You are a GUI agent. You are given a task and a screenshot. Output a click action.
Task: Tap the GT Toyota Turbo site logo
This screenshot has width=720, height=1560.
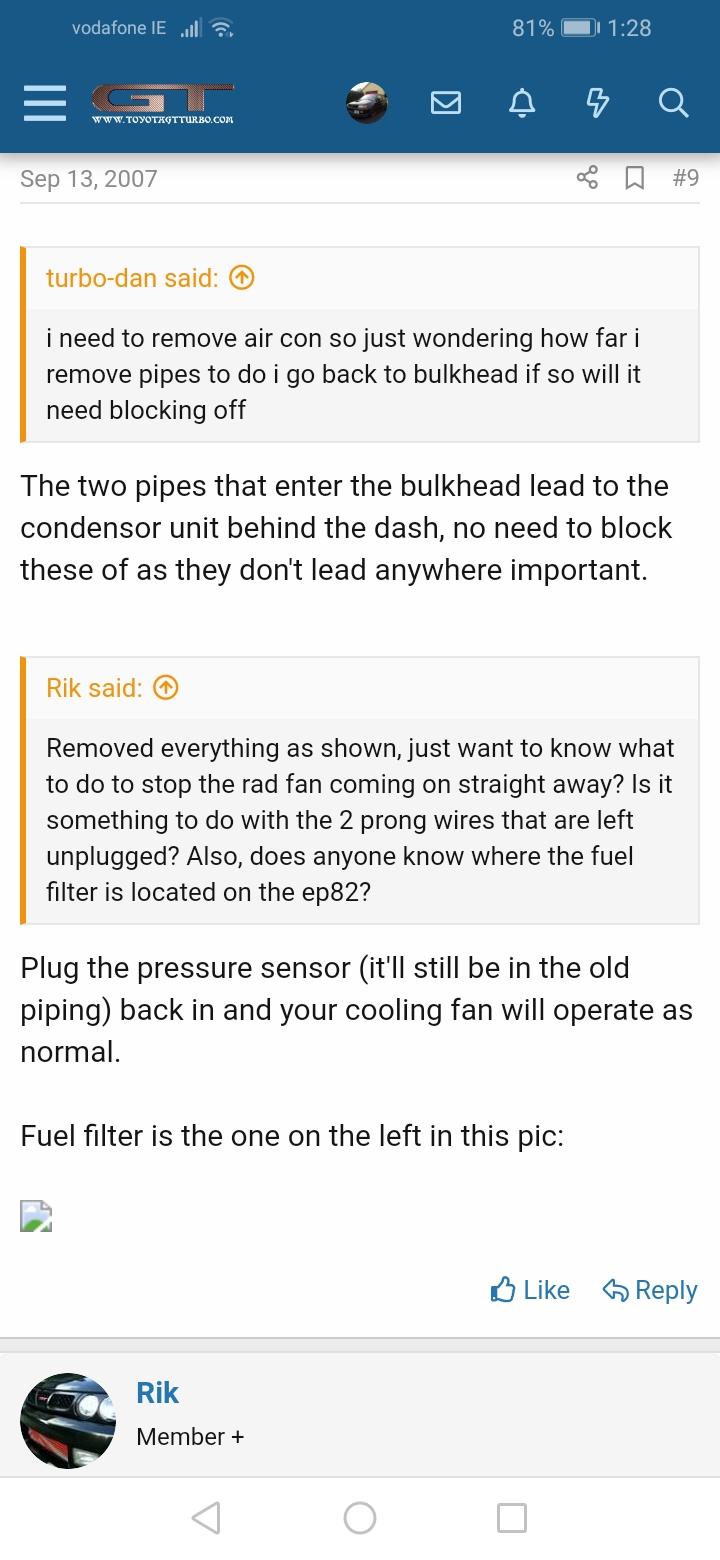point(162,103)
